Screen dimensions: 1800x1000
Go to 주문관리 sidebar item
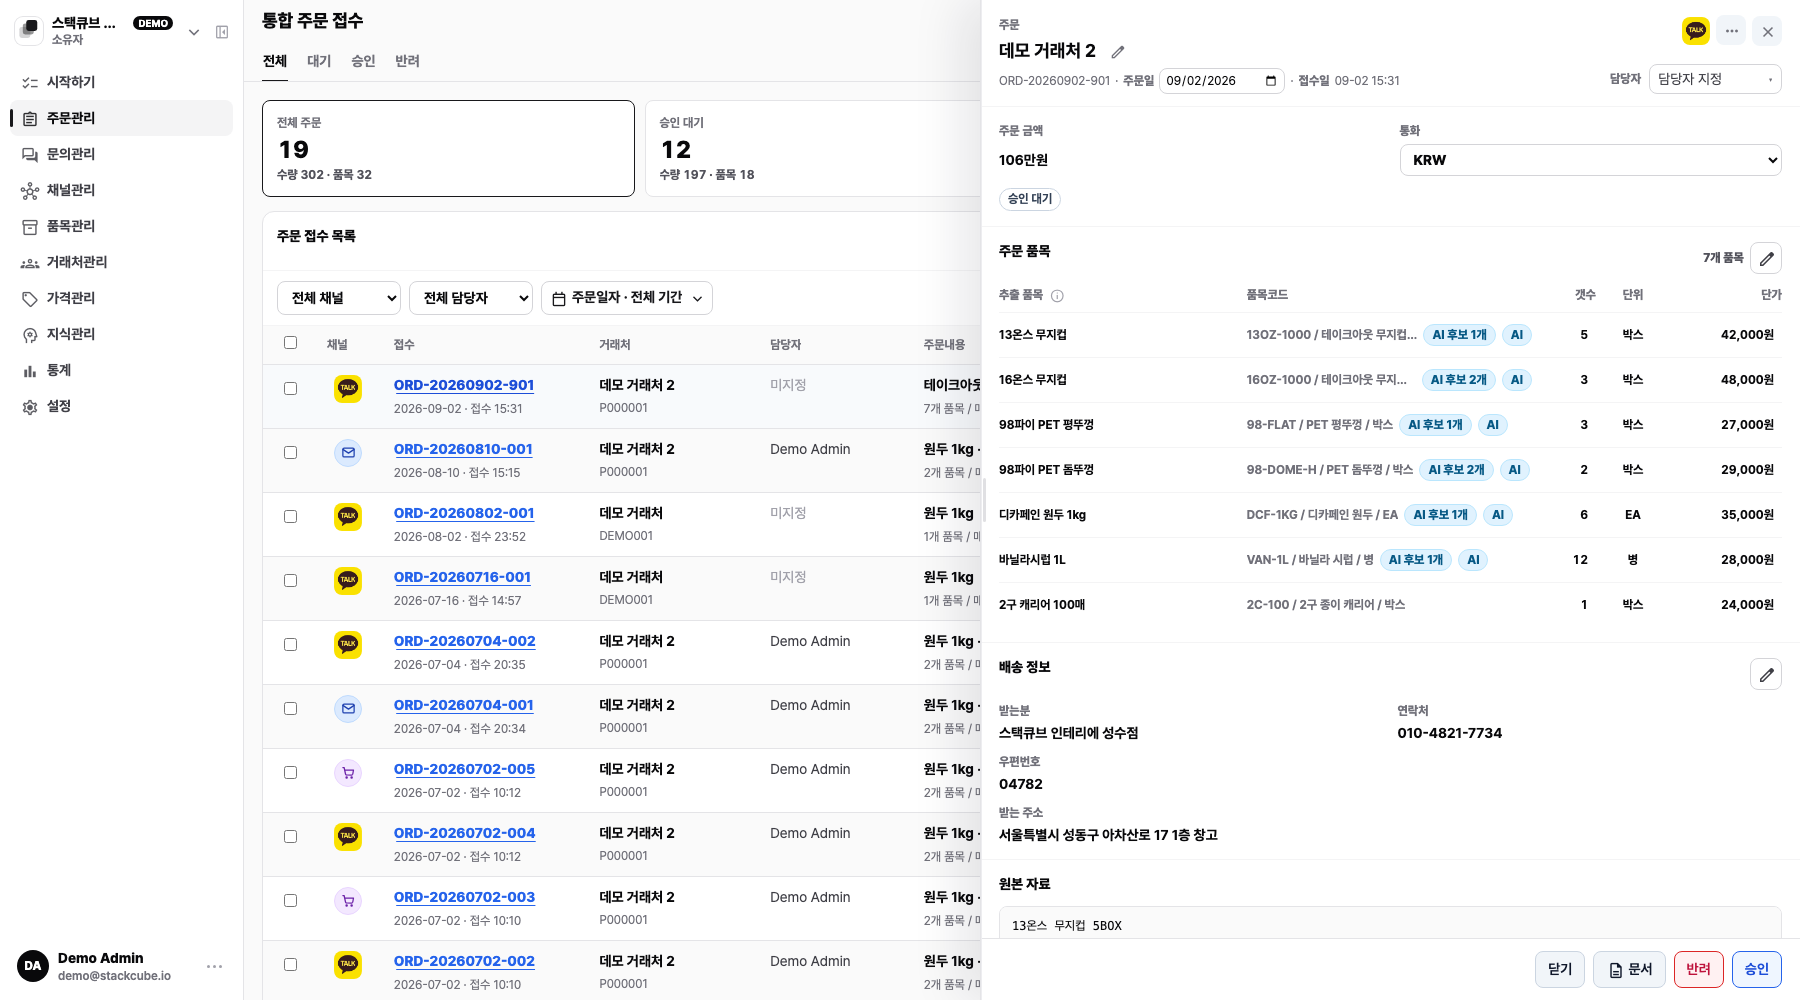point(122,118)
